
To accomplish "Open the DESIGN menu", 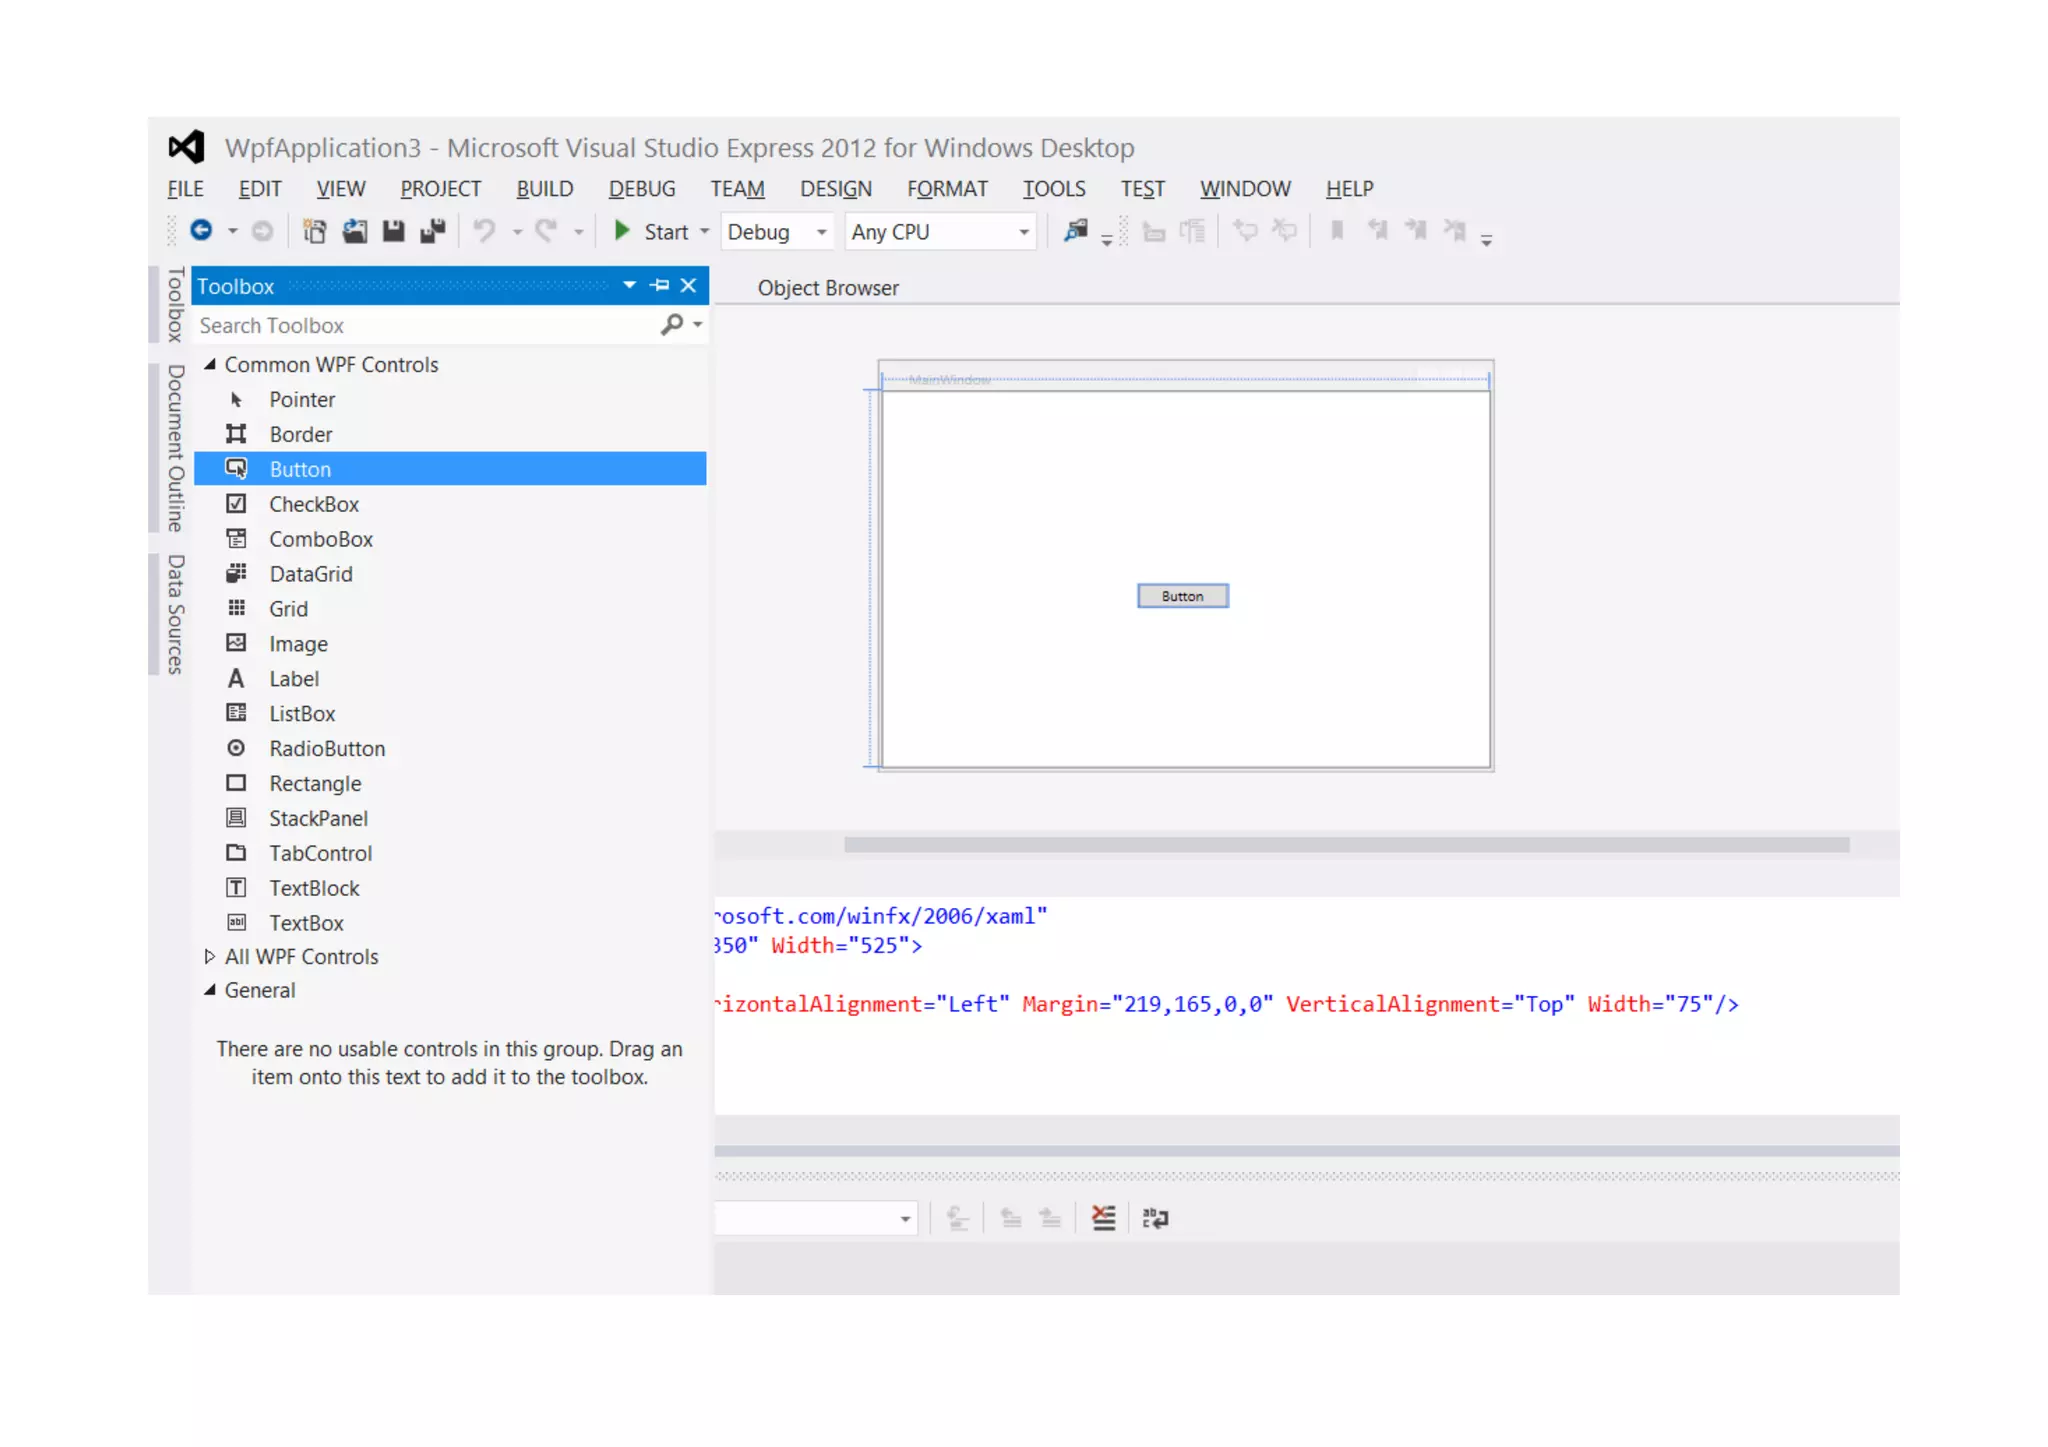I will pyautogui.click(x=836, y=189).
